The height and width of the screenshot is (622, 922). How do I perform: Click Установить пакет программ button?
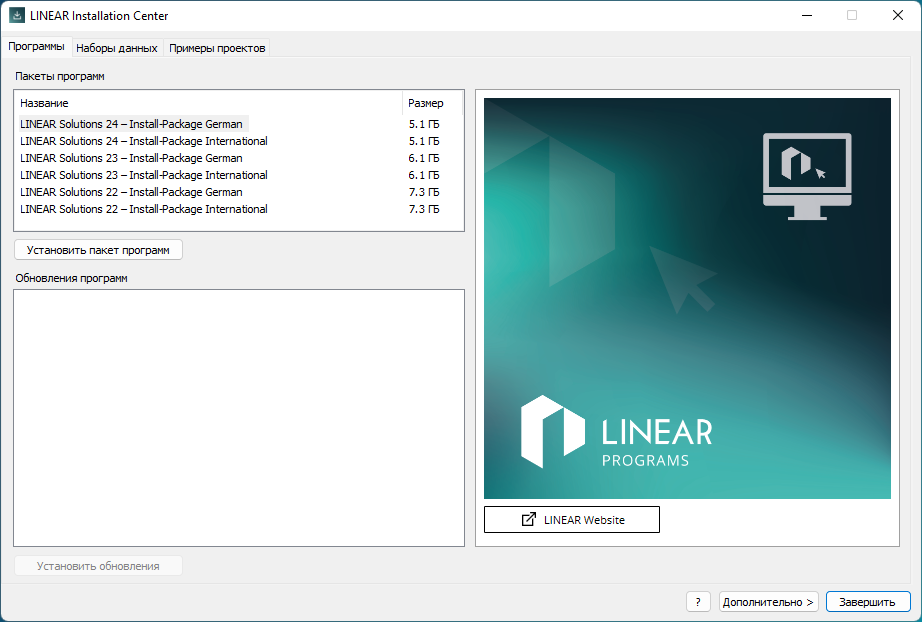tap(98, 250)
